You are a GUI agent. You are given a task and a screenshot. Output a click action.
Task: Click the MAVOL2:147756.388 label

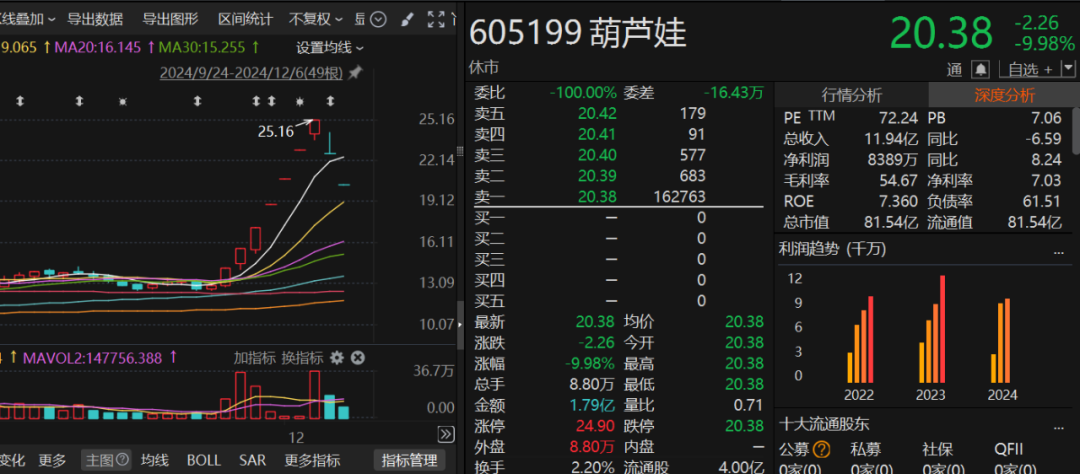click(93, 358)
